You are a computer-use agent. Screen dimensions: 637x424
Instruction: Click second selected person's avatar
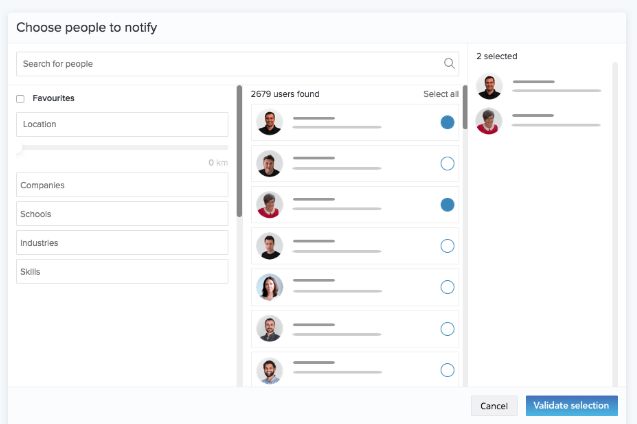tap(489, 121)
